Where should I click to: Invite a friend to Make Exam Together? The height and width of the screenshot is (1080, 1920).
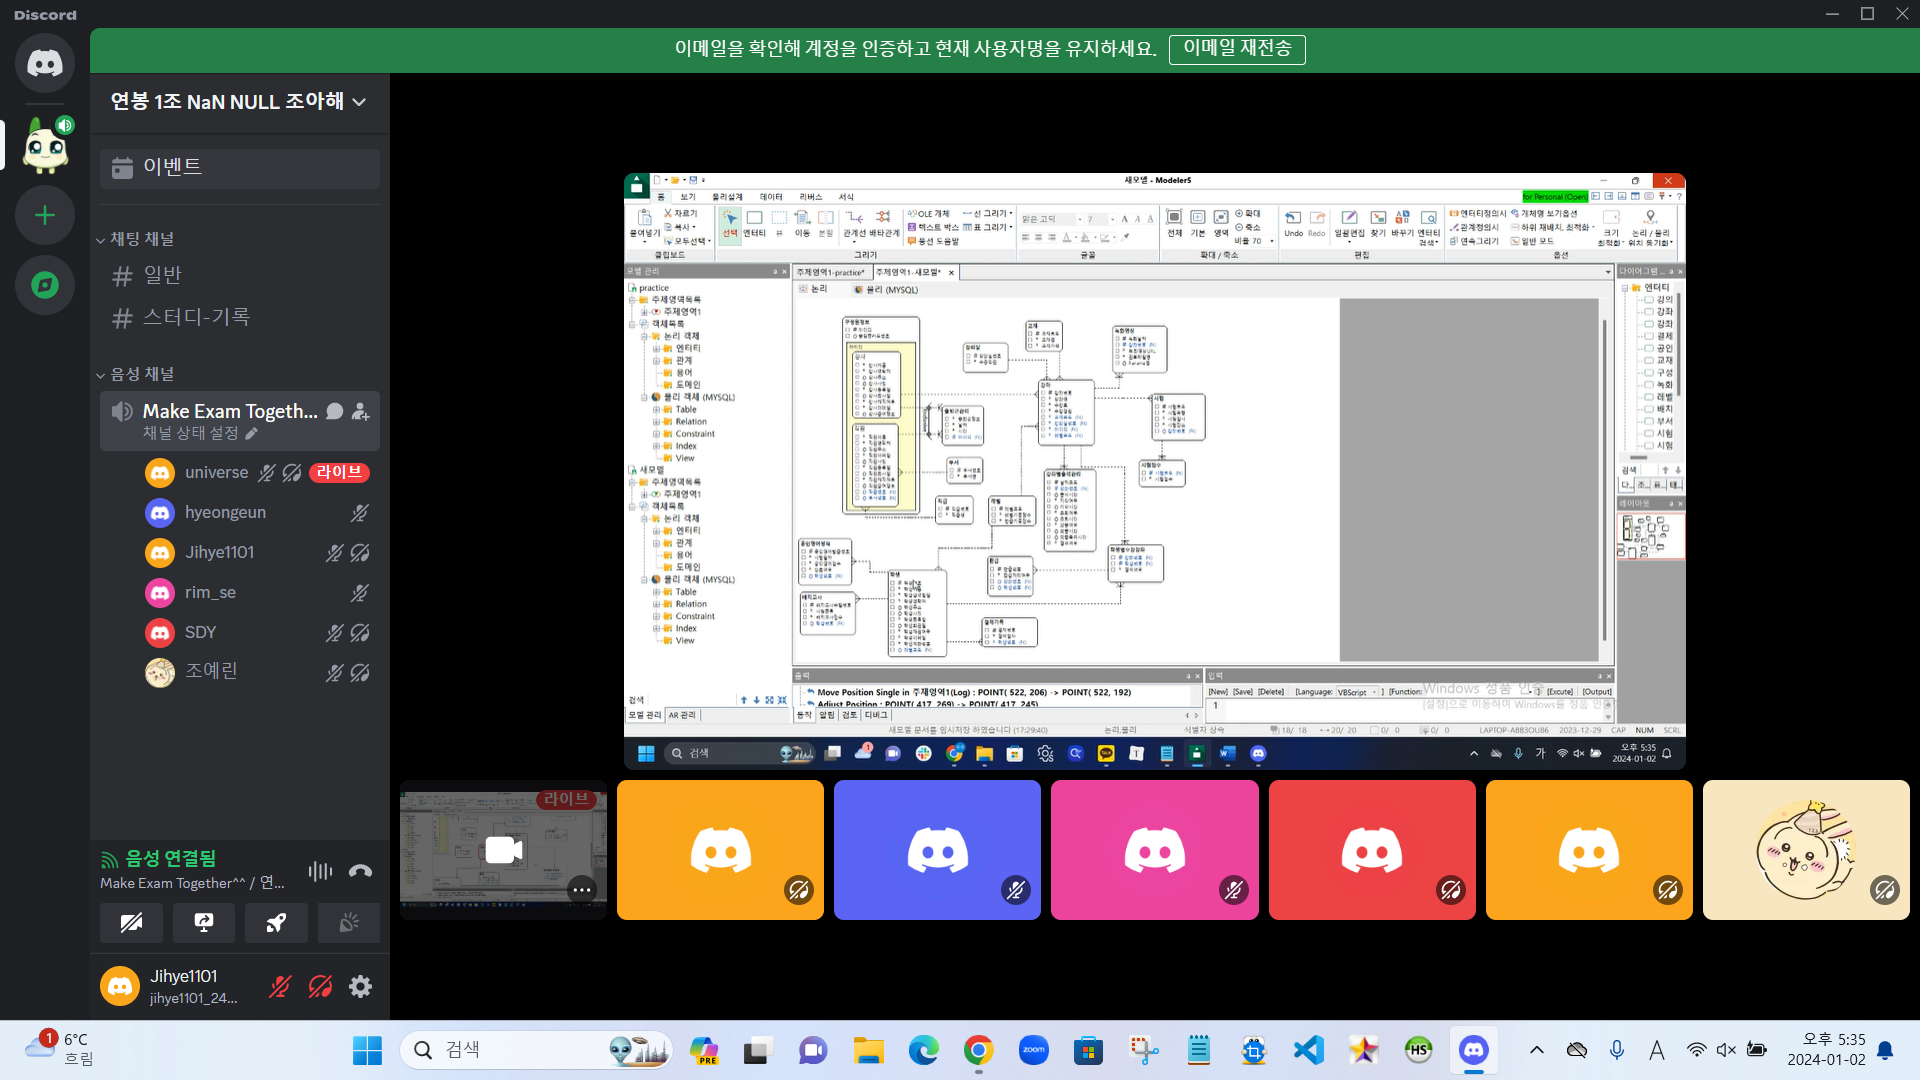pos(361,411)
